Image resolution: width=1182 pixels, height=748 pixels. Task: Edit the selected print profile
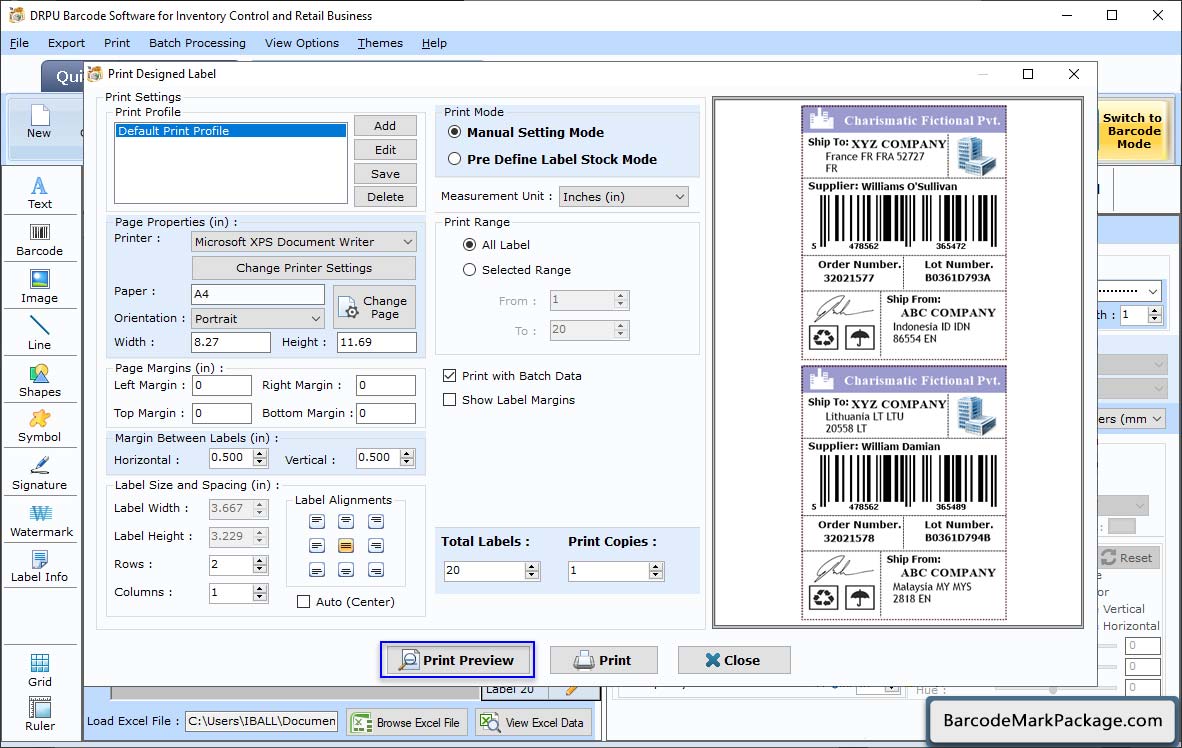coord(385,150)
